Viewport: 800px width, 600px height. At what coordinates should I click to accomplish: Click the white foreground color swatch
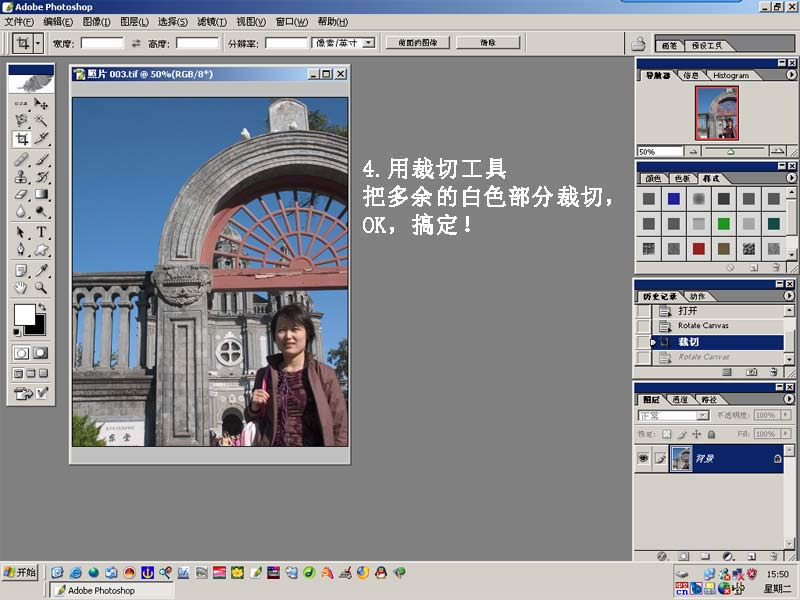point(23,314)
